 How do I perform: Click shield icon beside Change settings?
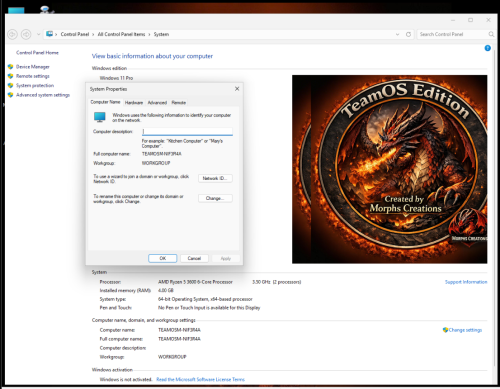(x=445, y=330)
